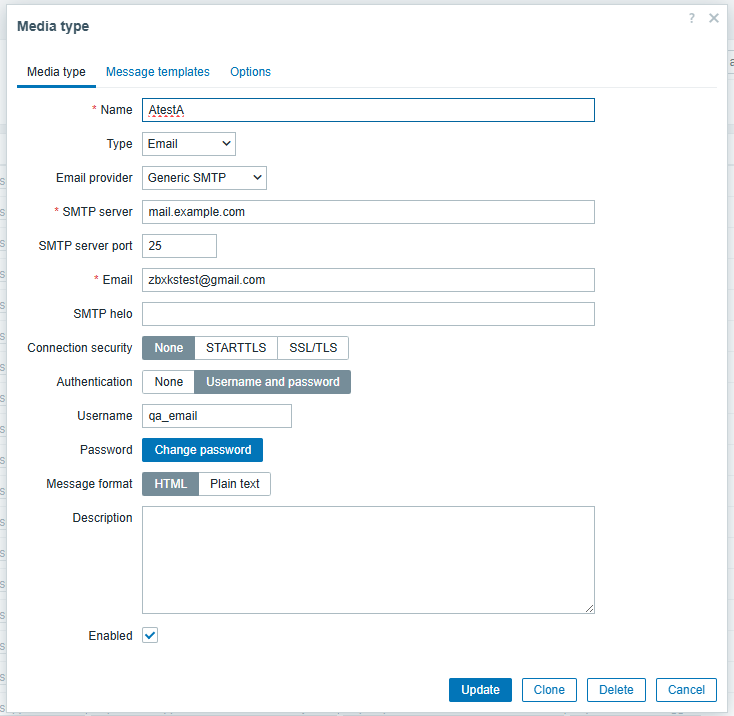Select HTML message format

tap(170, 484)
